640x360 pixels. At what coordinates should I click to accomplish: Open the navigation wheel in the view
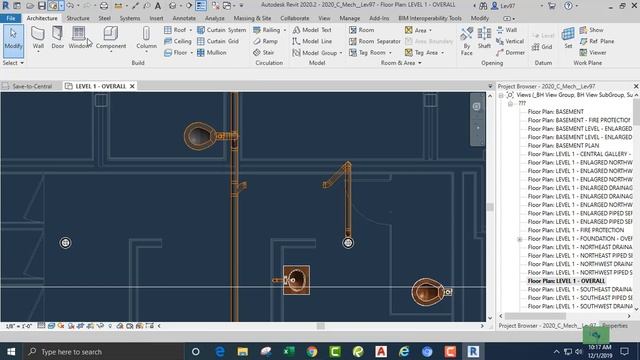click(x=476, y=107)
